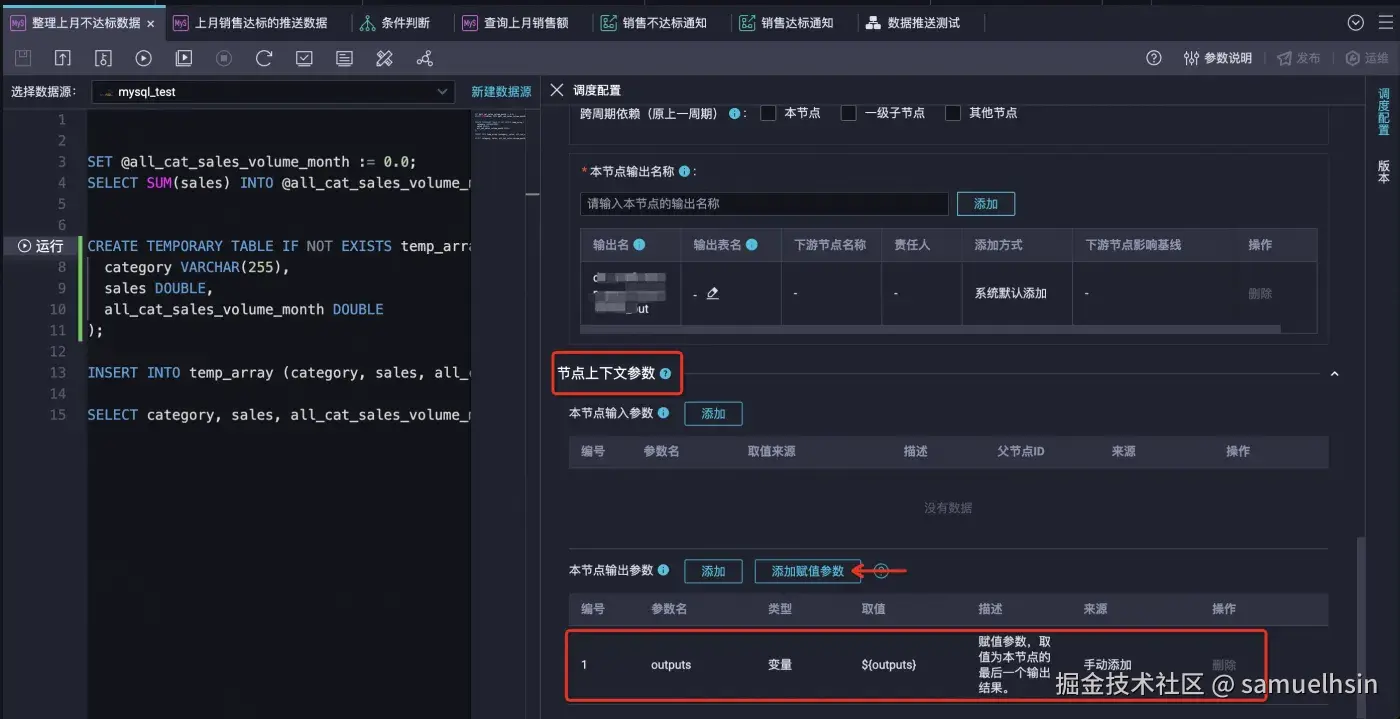Viewport: 1400px width, 719px height.
Task: Click the run (play circle) toolbar icon
Action: [x=143, y=59]
